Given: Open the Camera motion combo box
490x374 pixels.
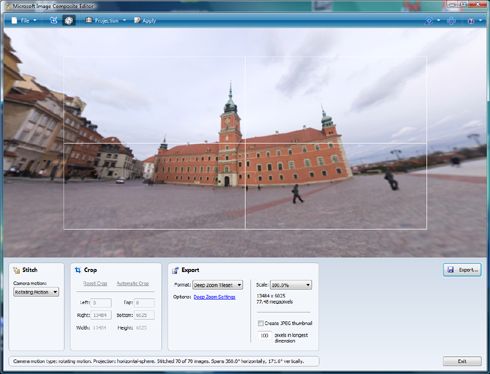Looking at the screenshot, I should (36, 292).
